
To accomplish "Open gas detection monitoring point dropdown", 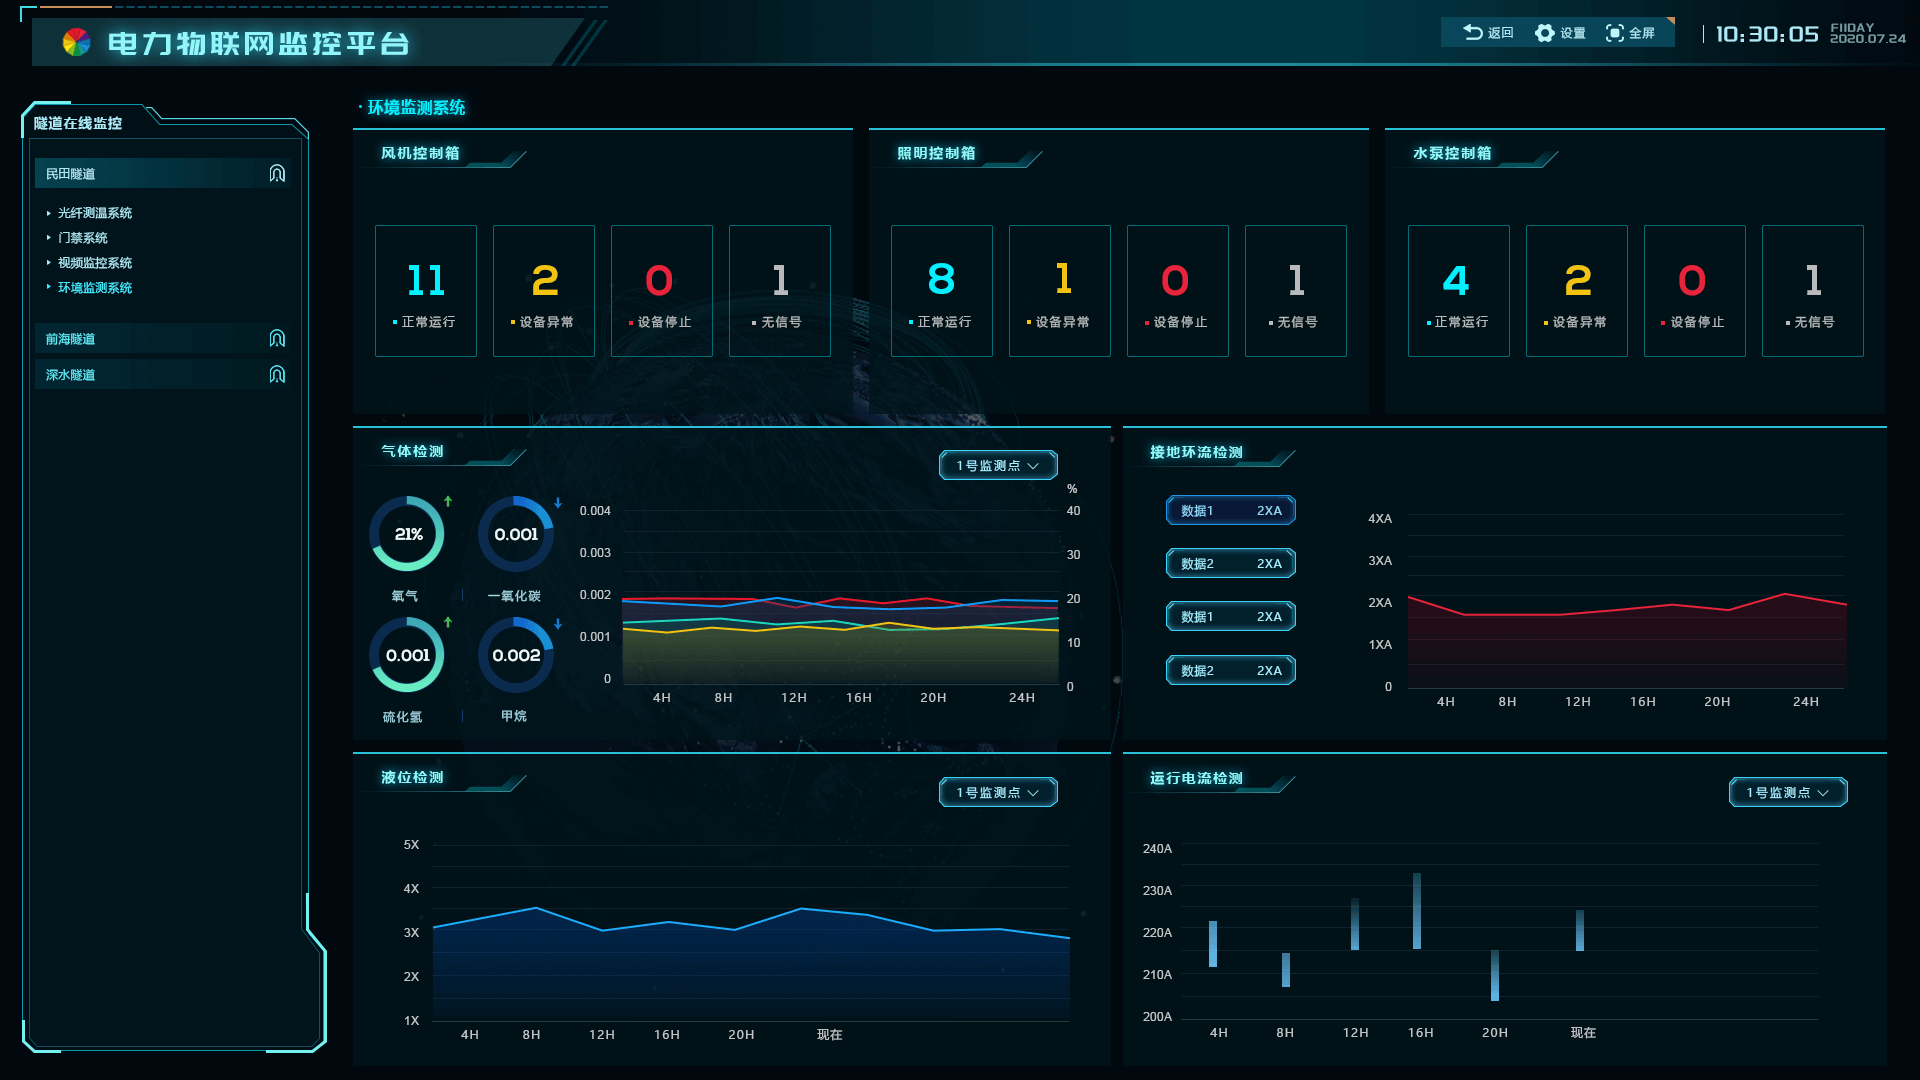I will (997, 465).
